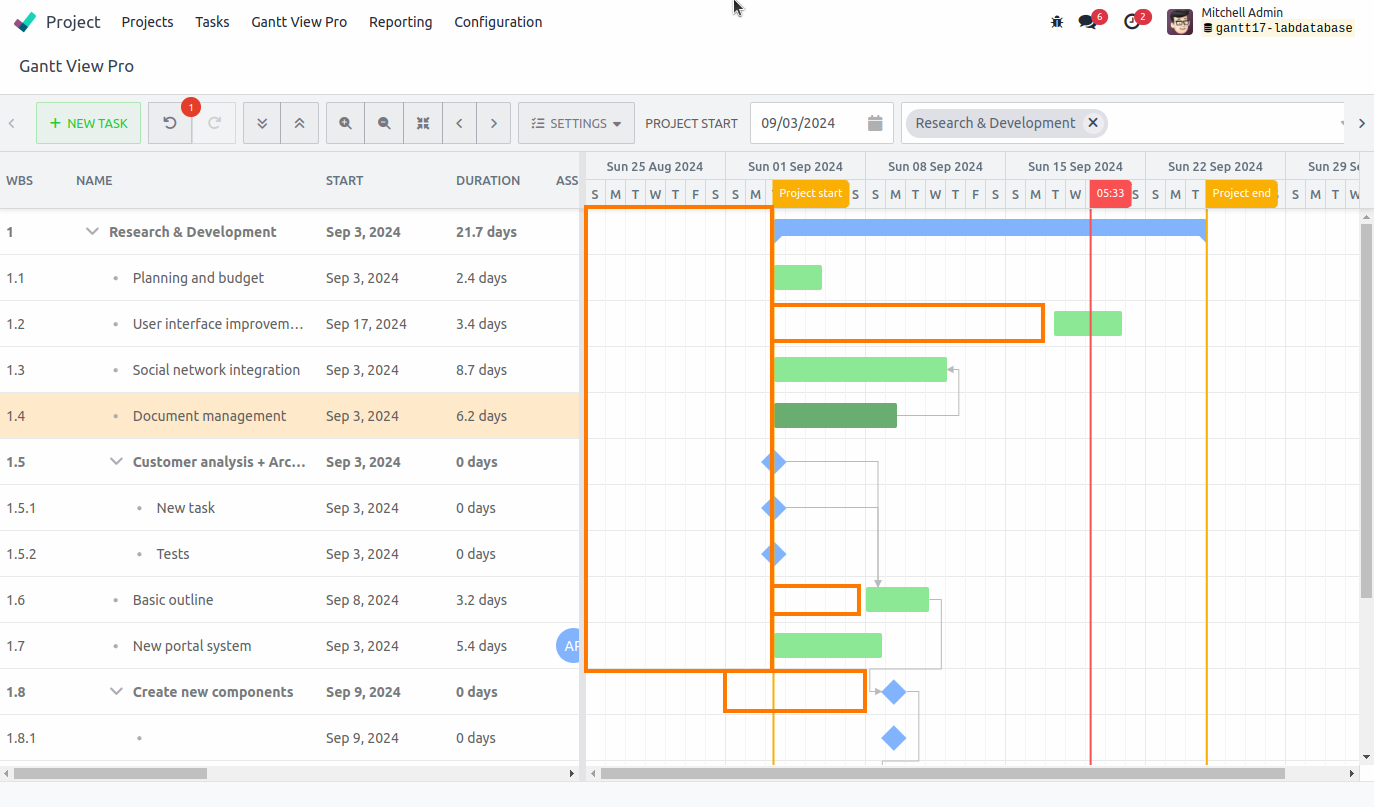
Task: Collapse all tasks with double-chevron up icon
Action: click(299, 122)
